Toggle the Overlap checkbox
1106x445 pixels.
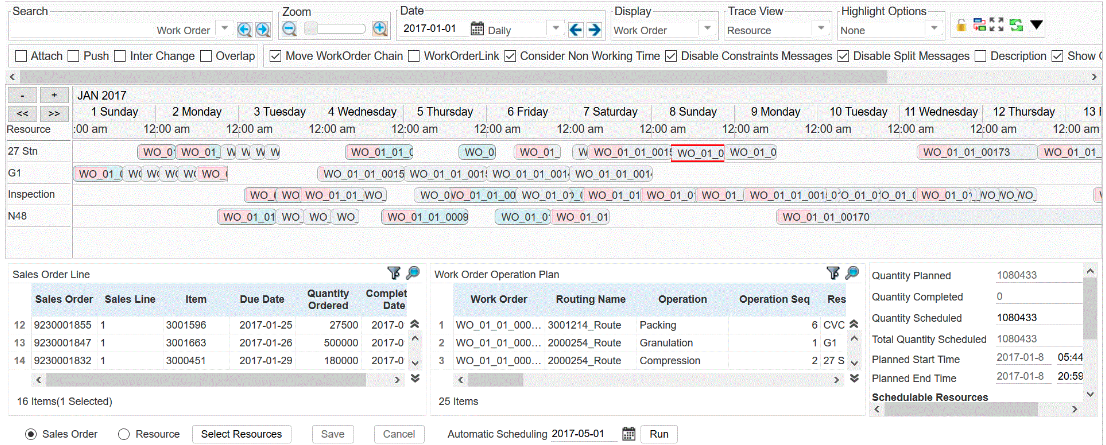tap(206, 56)
